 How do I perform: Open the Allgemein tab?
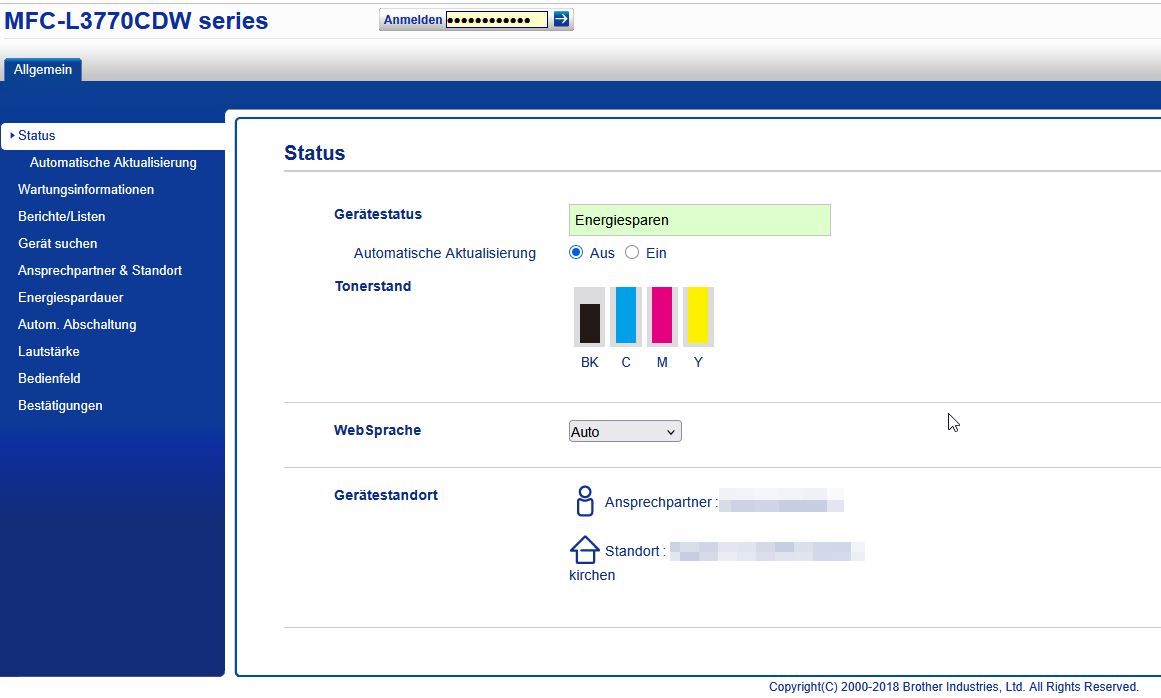pos(43,70)
